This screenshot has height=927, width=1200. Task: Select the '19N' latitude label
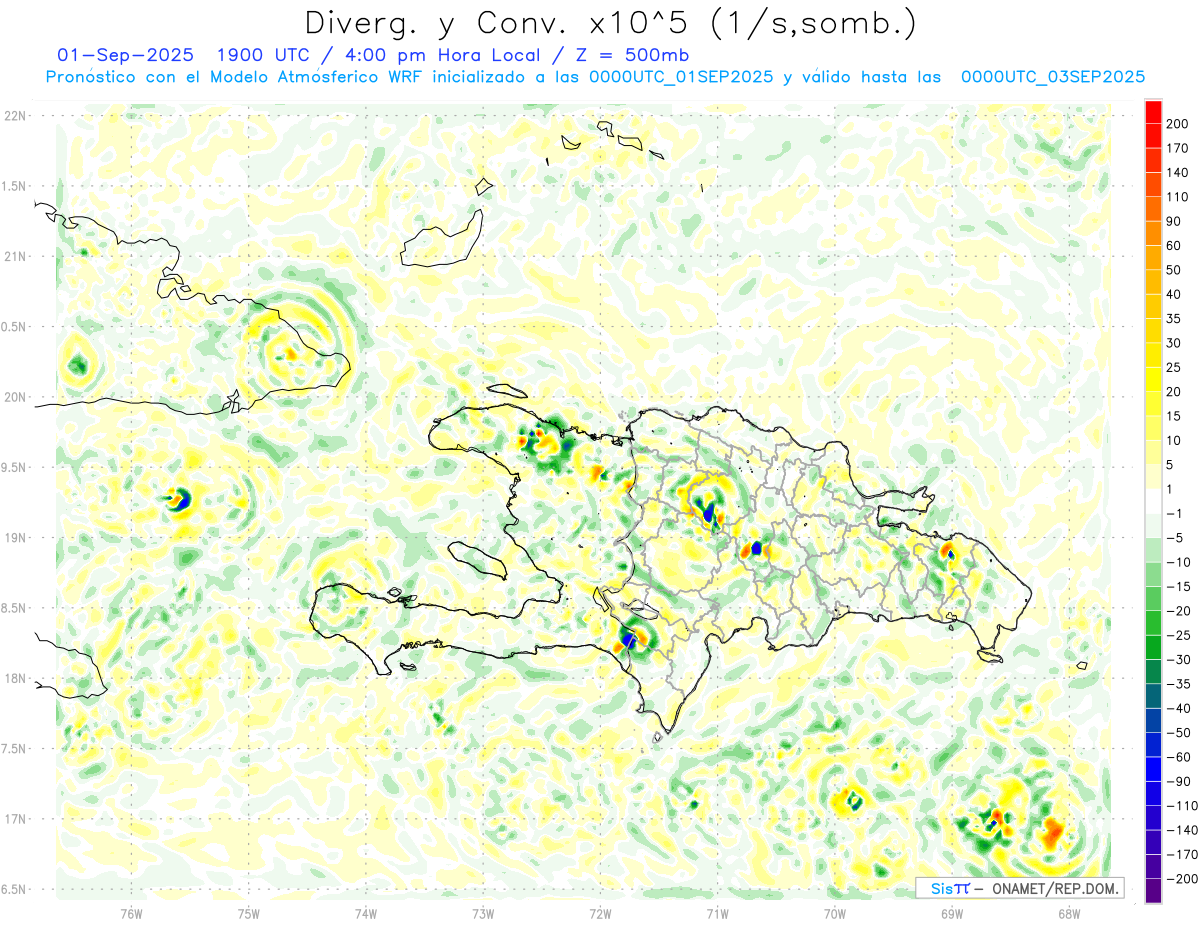coord(15,538)
